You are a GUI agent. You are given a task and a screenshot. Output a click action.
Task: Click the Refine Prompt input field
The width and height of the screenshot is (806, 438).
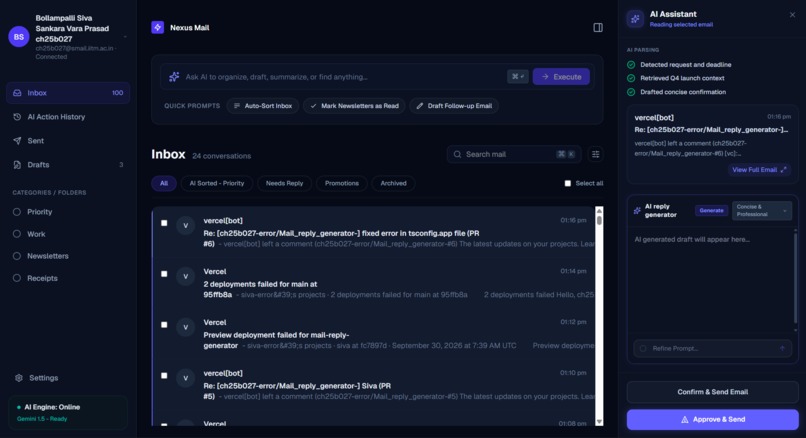point(712,349)
